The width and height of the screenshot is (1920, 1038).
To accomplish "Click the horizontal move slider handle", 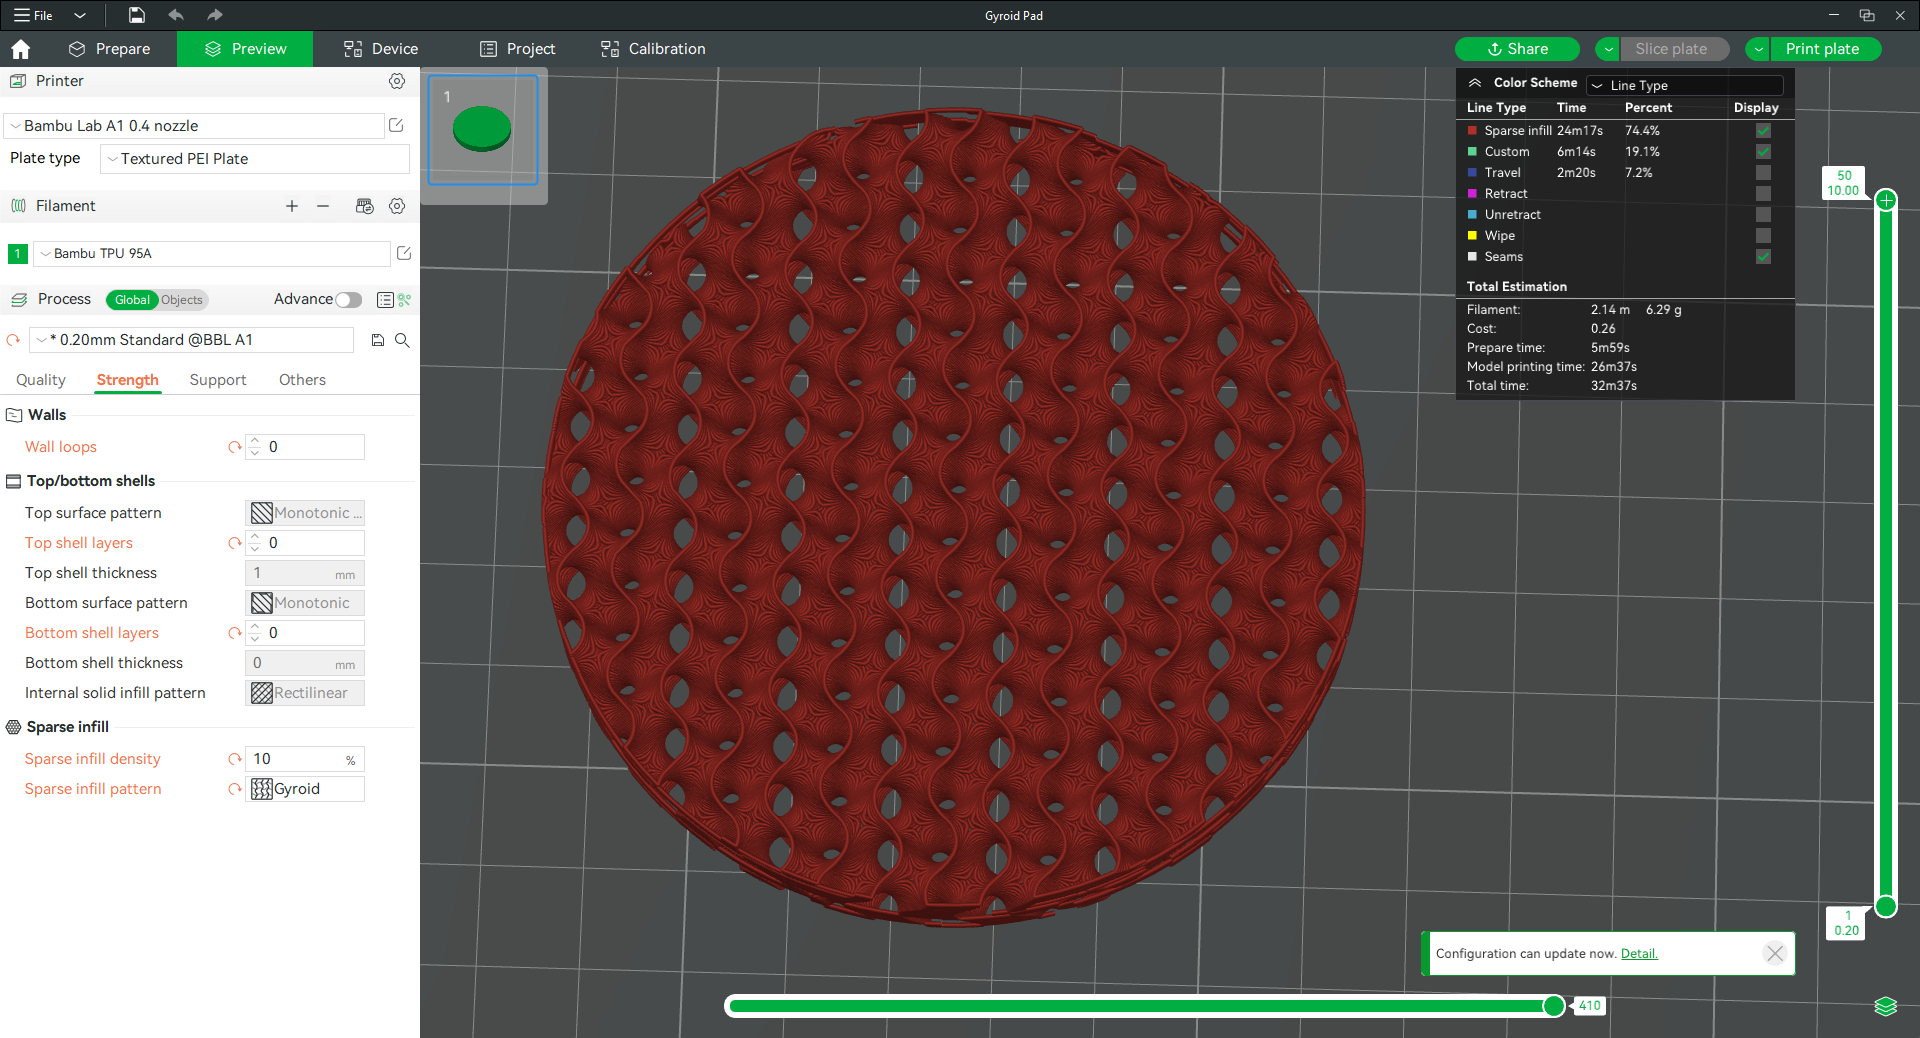I will [x=1554, y=1006].
